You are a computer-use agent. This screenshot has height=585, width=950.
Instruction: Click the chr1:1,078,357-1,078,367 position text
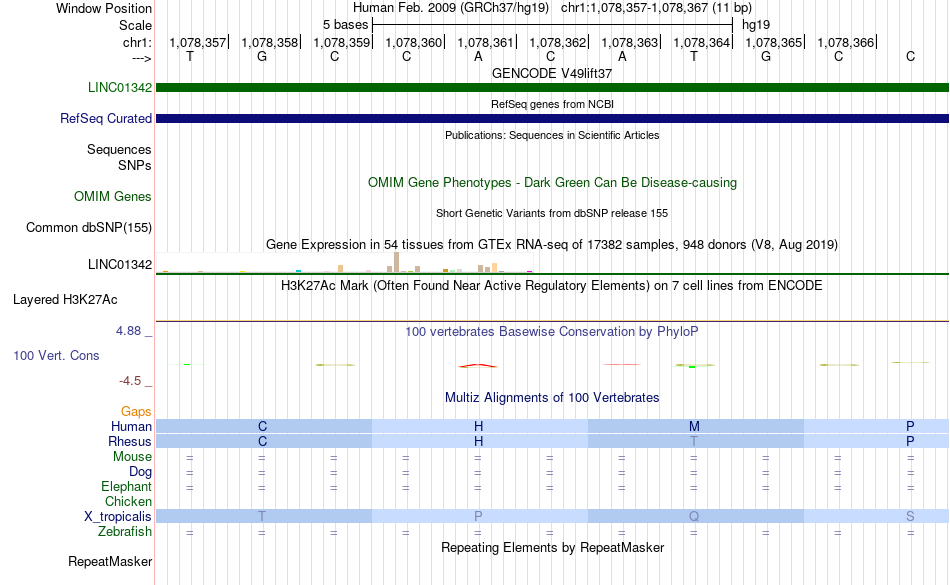click(656, 8)
